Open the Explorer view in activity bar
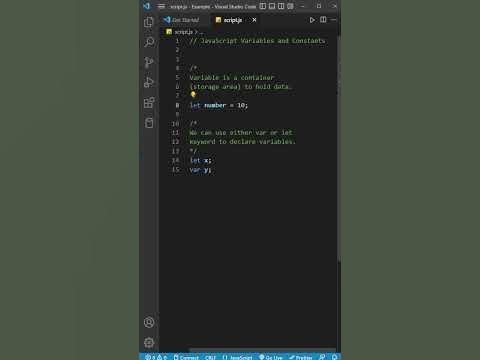 tap(149, 22)
